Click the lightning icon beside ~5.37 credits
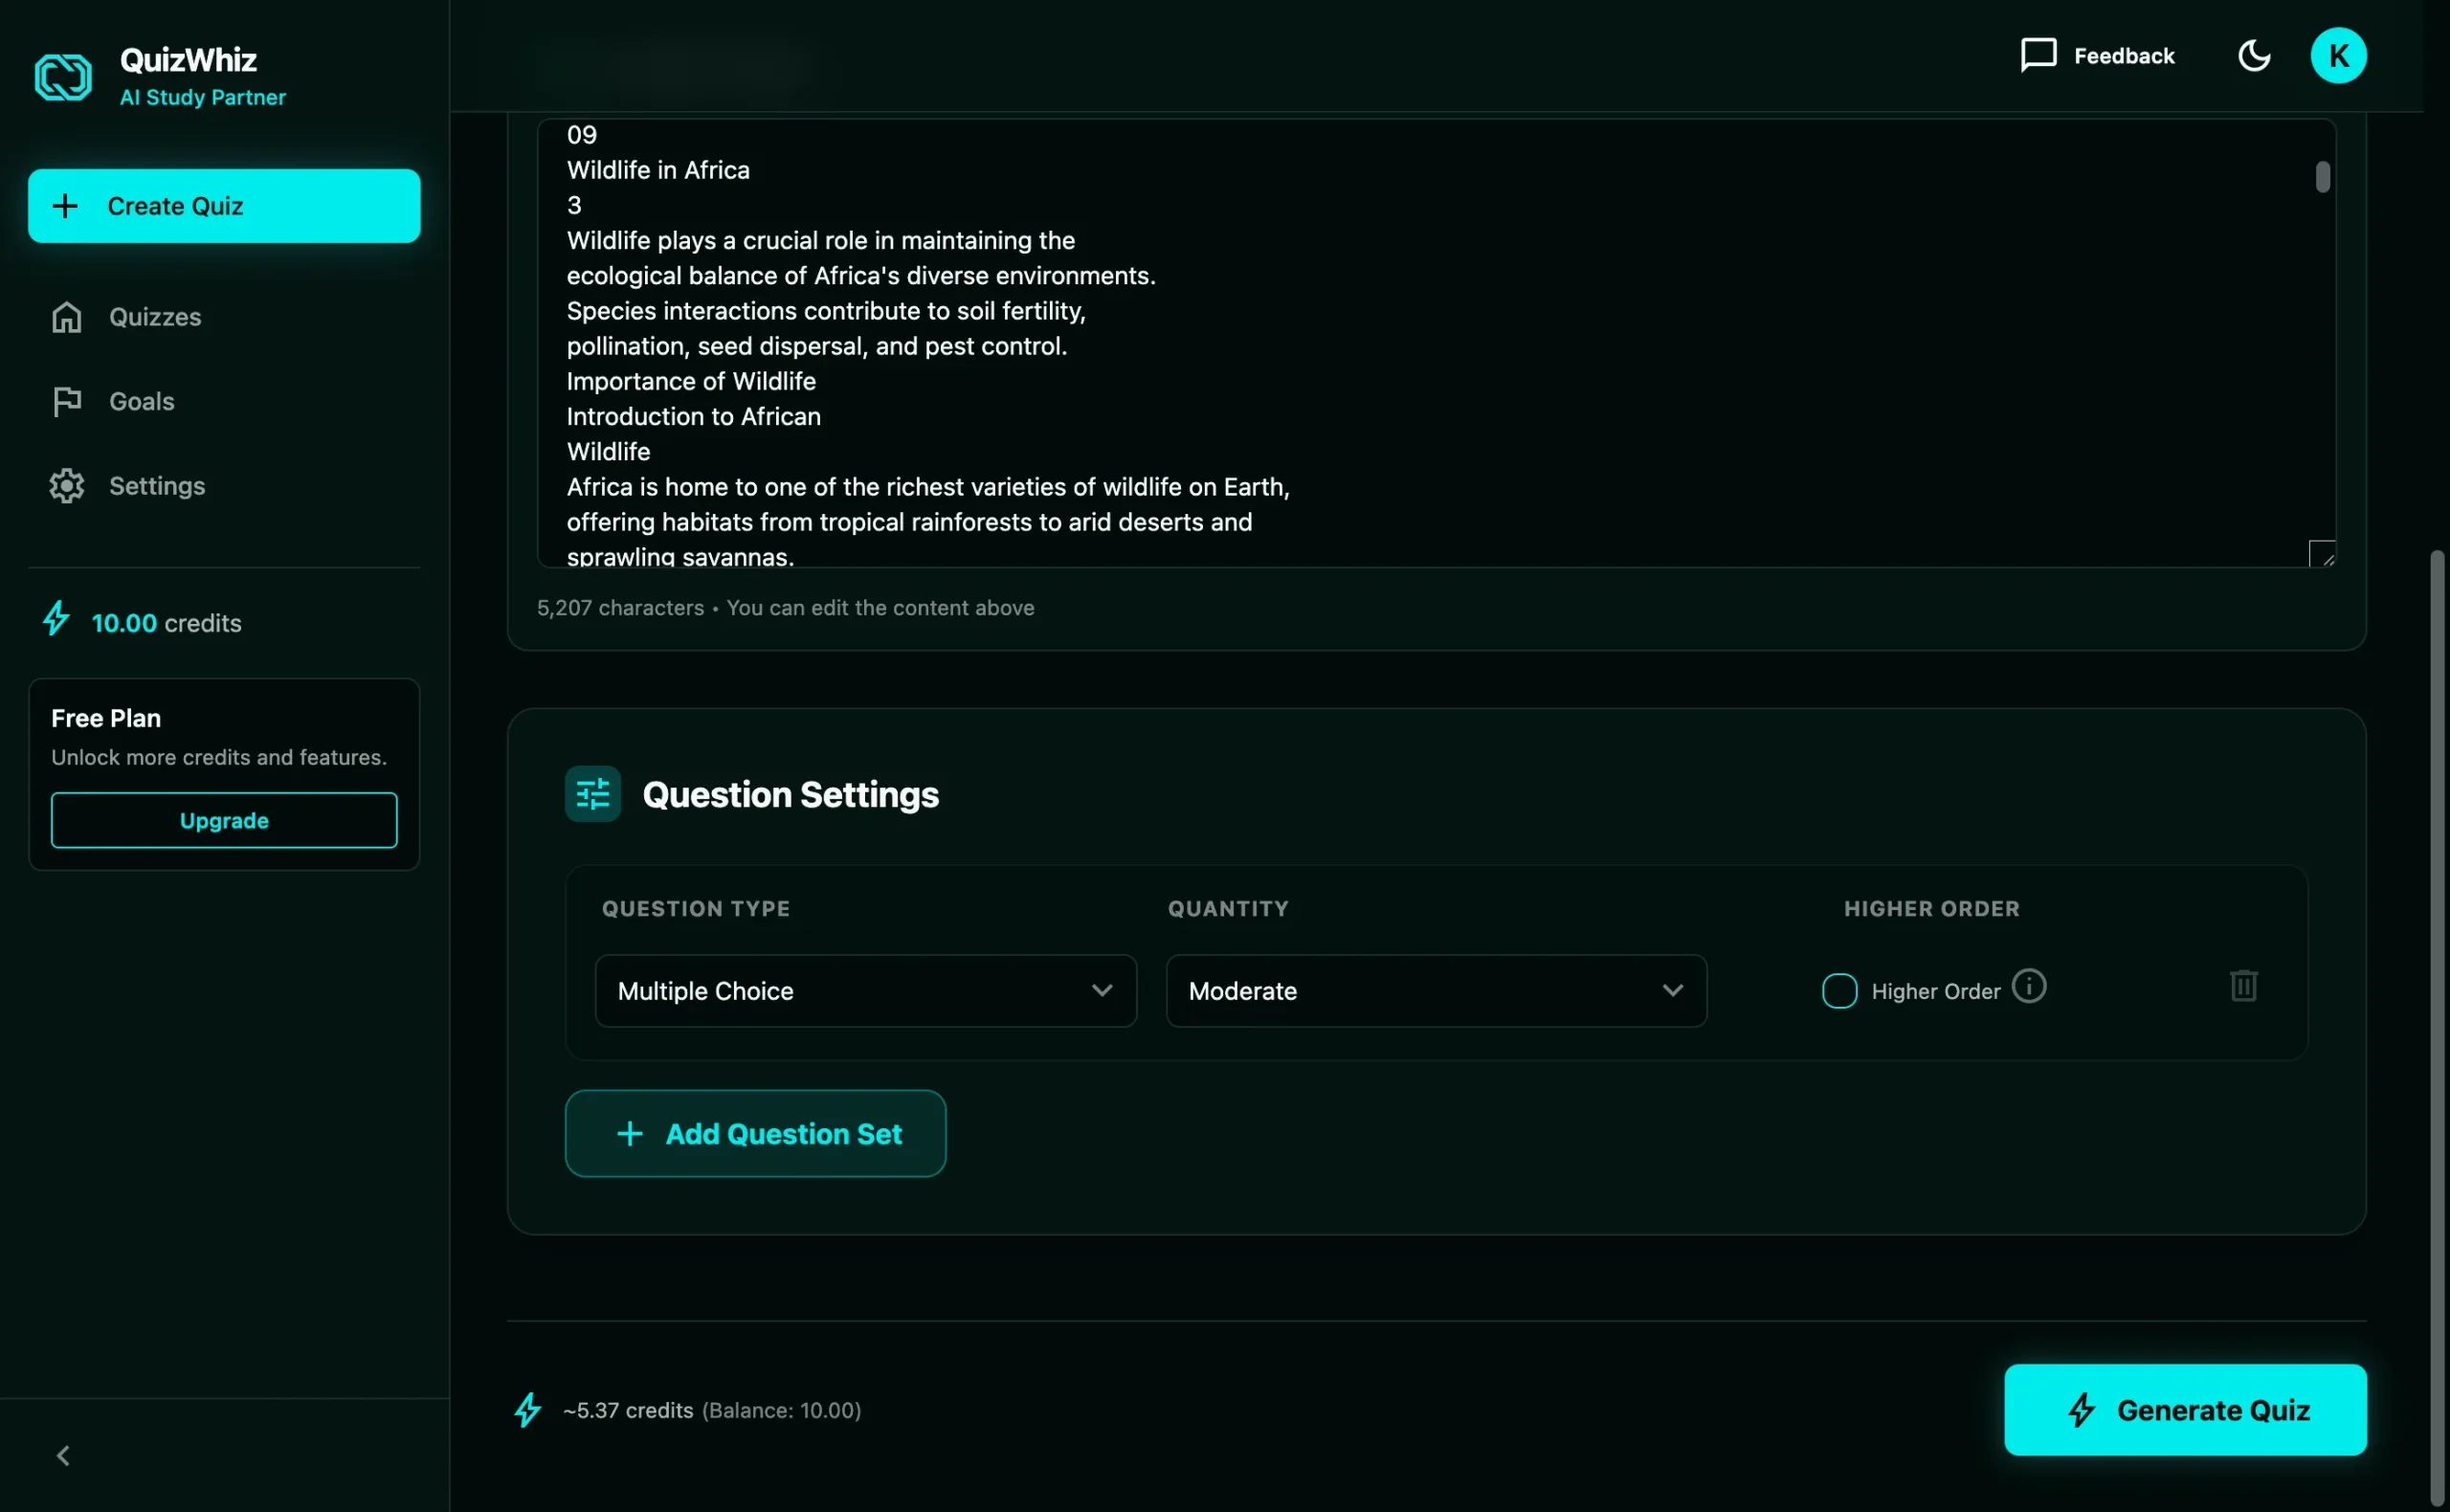The width and height of the screenshot is (2450, 1512). coord(528,1410)
